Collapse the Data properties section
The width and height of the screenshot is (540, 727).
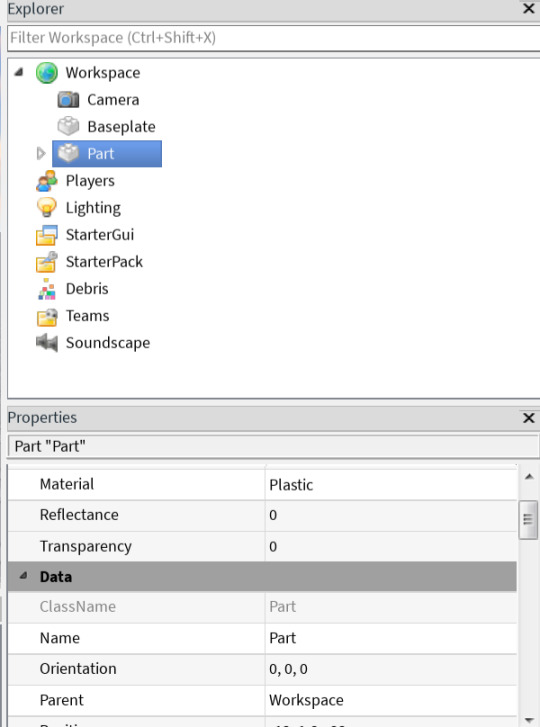tap(23, 576)
